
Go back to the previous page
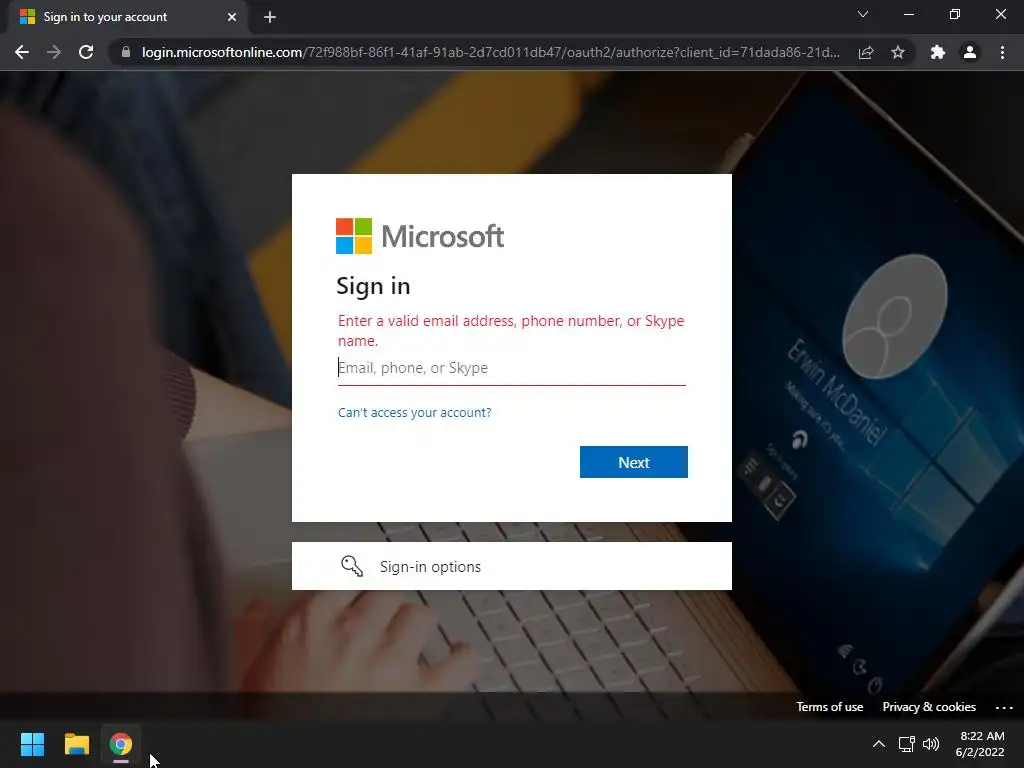click(22, 52)
